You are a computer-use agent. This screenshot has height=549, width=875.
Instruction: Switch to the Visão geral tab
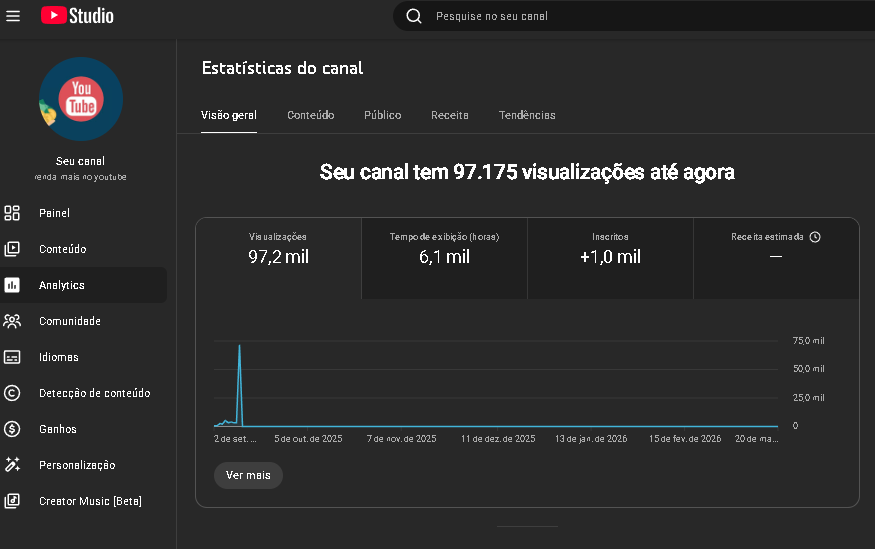[229, 115]
